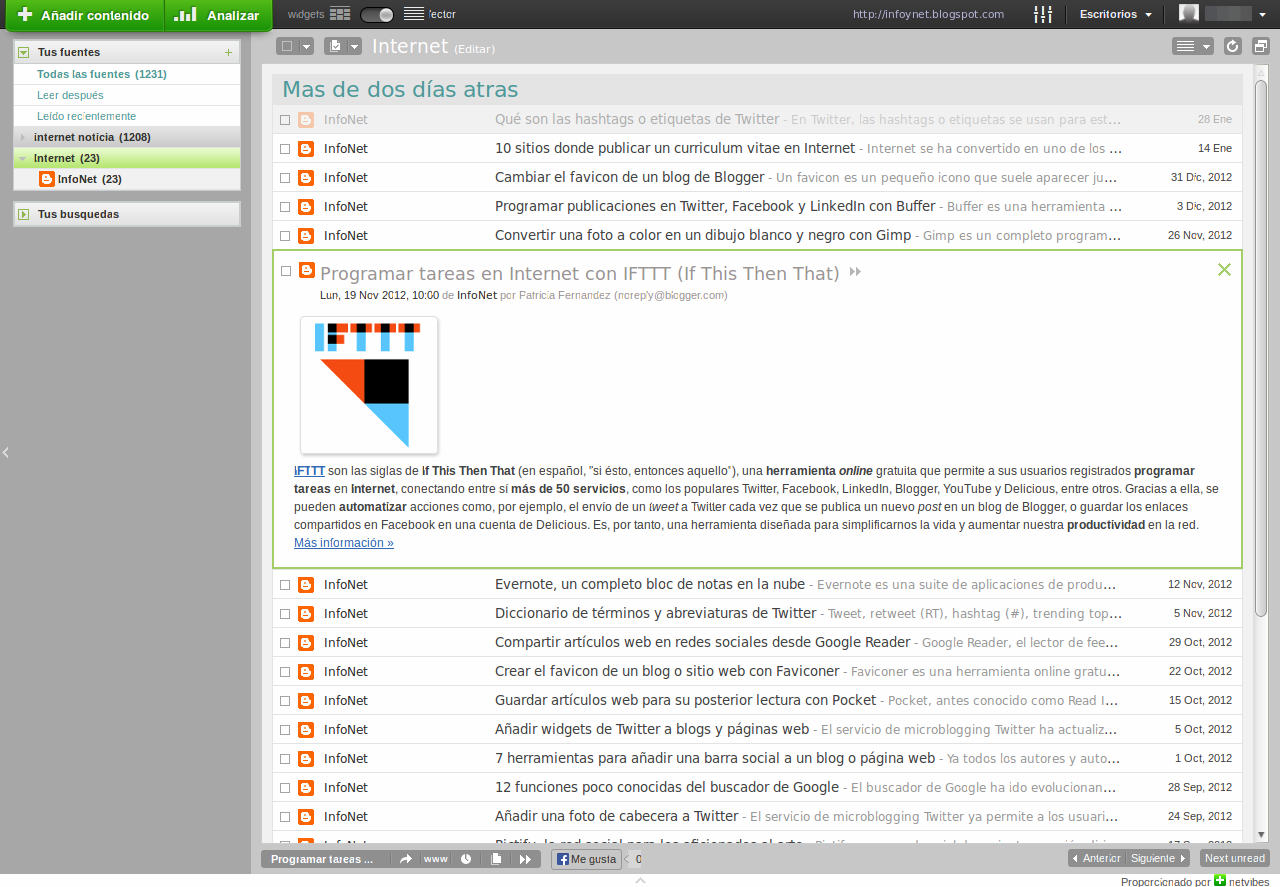Click the skip arrows next to IFTTT title

tap(855, 273)
